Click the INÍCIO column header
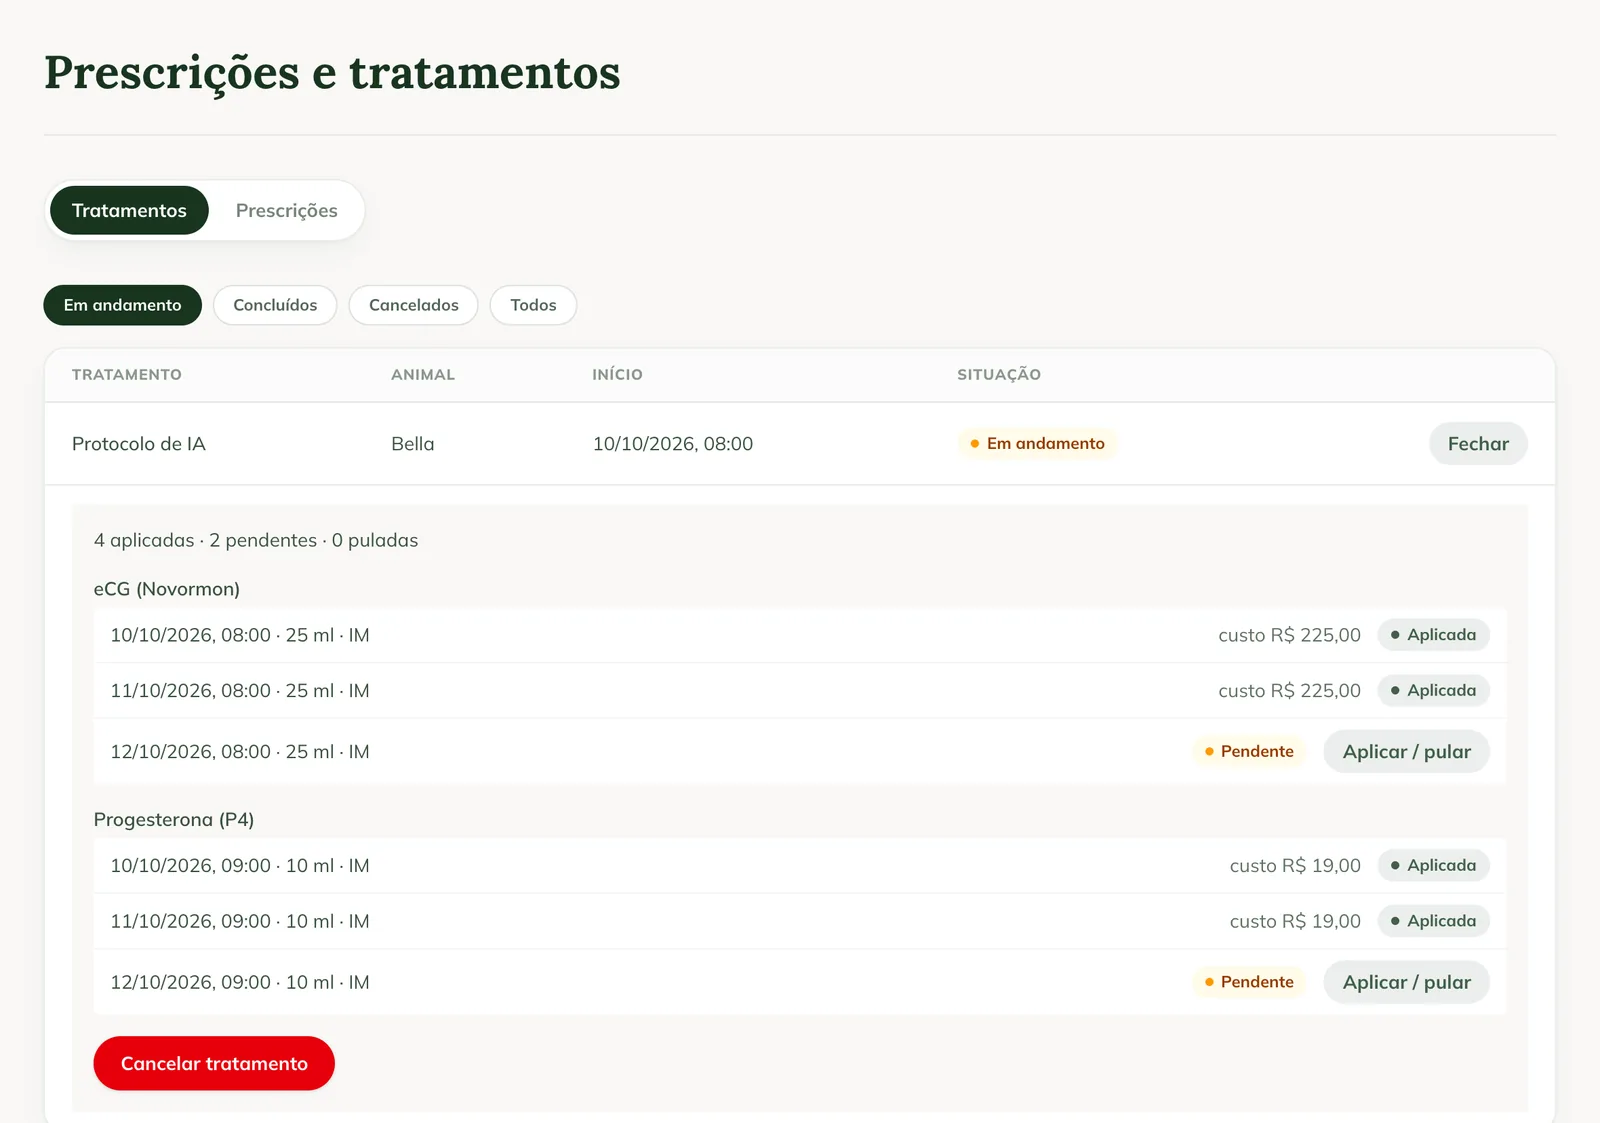Screen dimensions: 1600x1123 [617, 375]
